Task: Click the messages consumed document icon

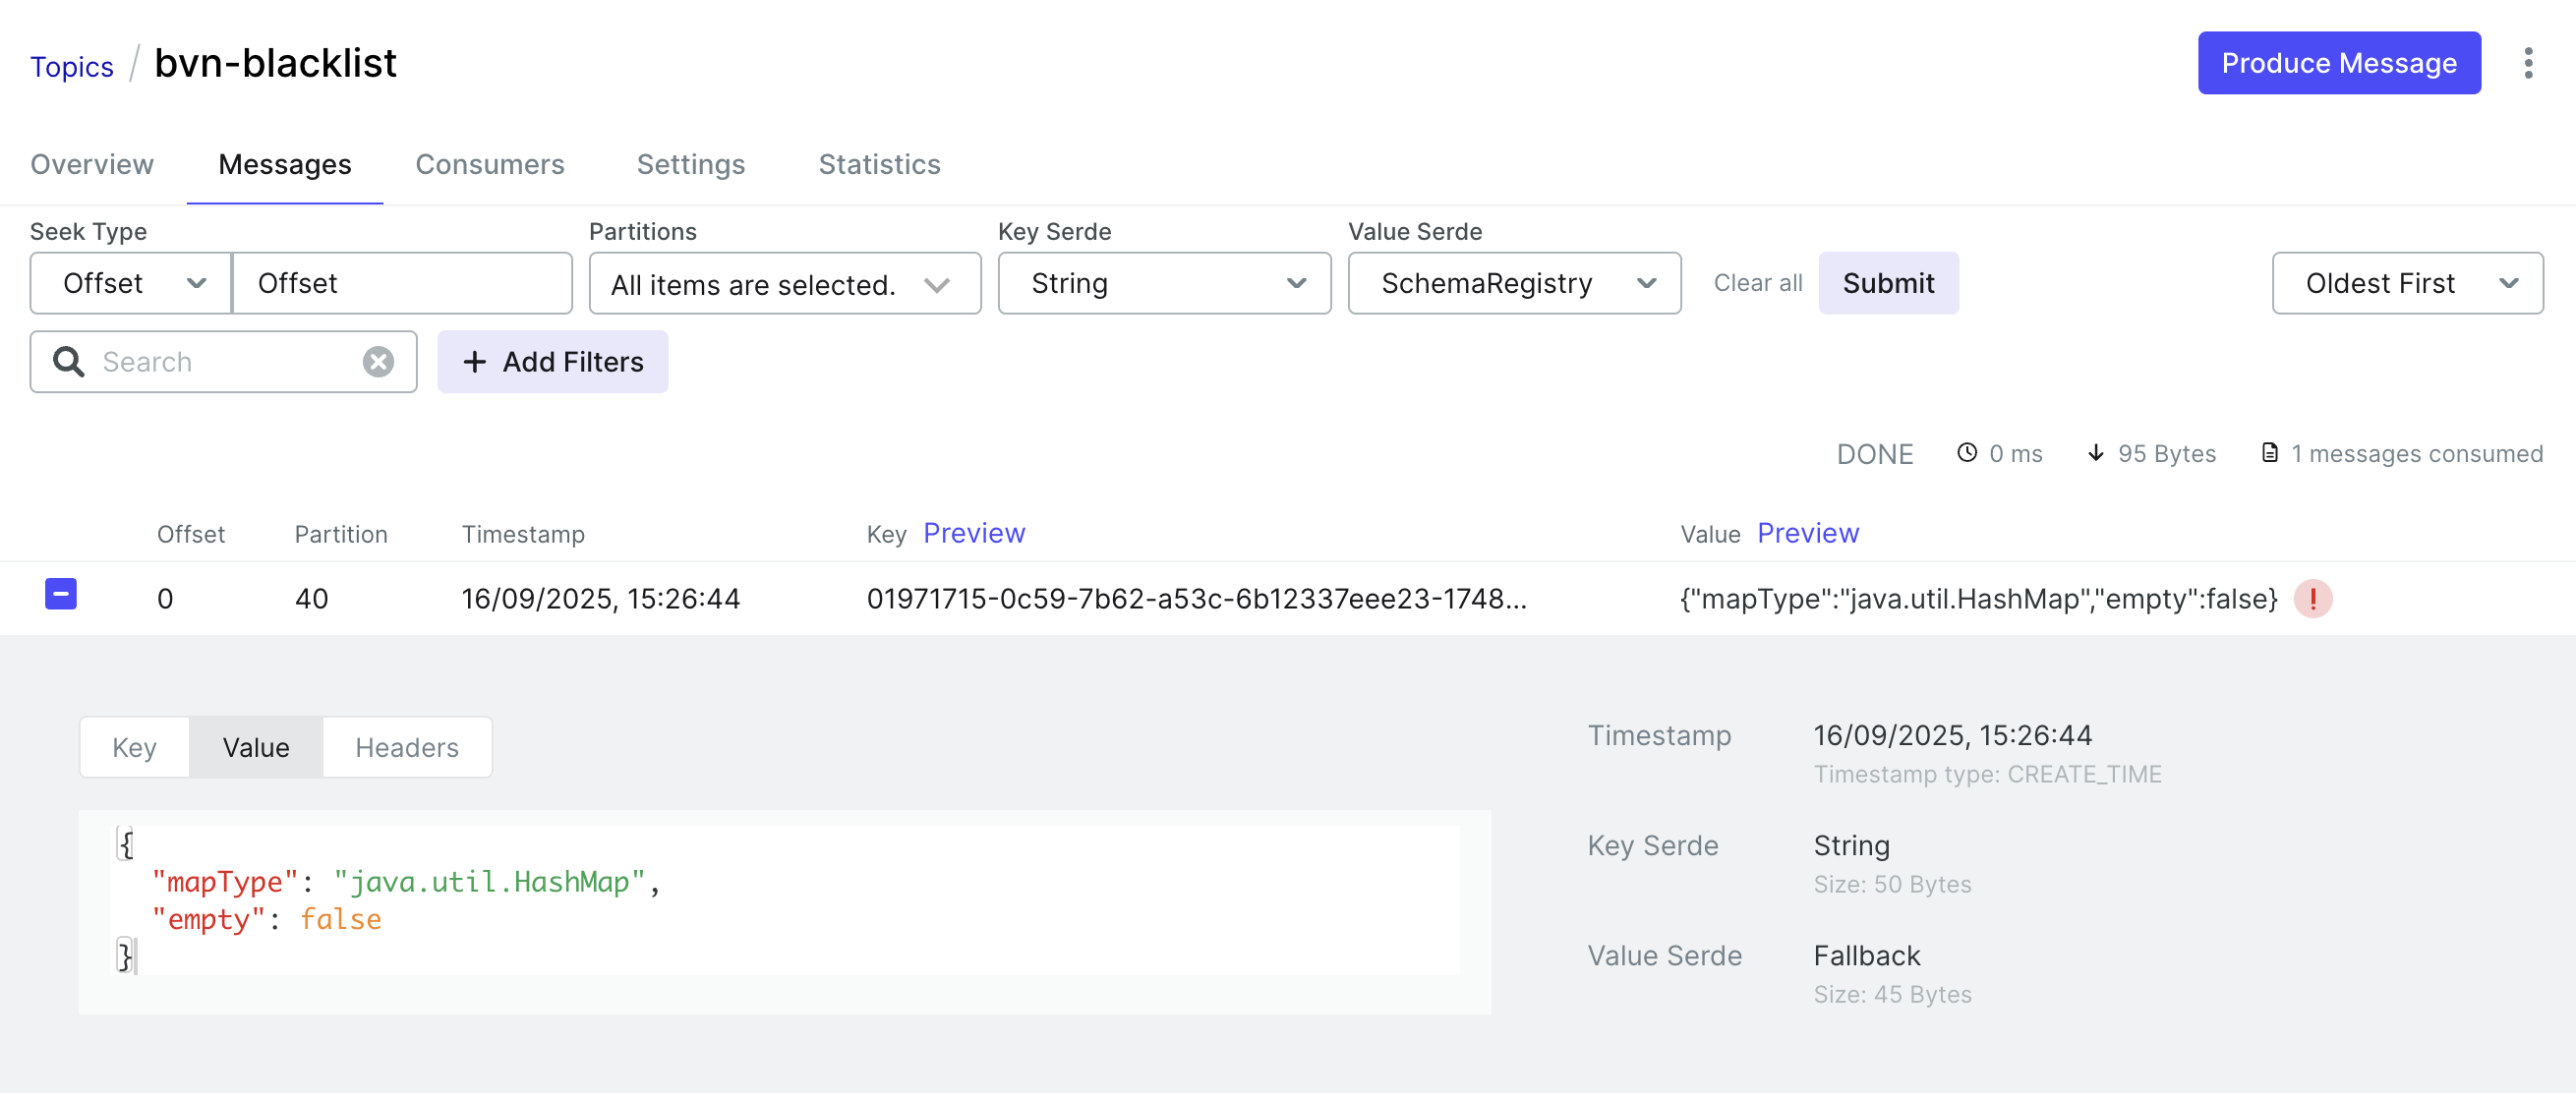Action: click(2269, 453)
